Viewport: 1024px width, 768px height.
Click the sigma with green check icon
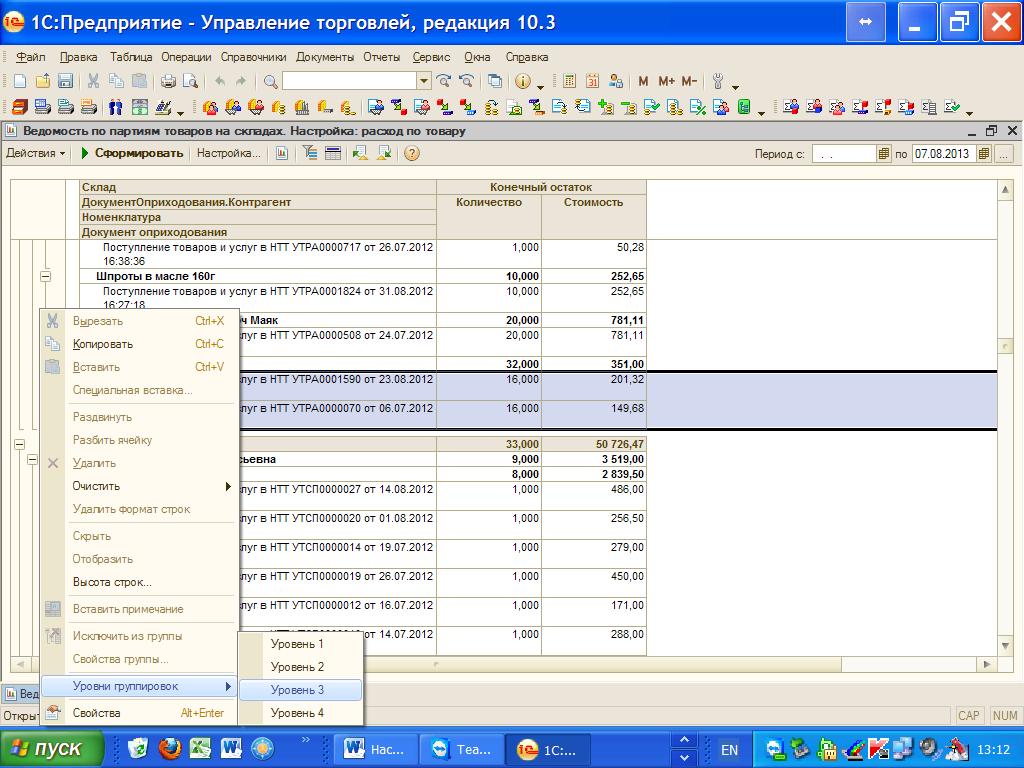(x=953, y=107)
